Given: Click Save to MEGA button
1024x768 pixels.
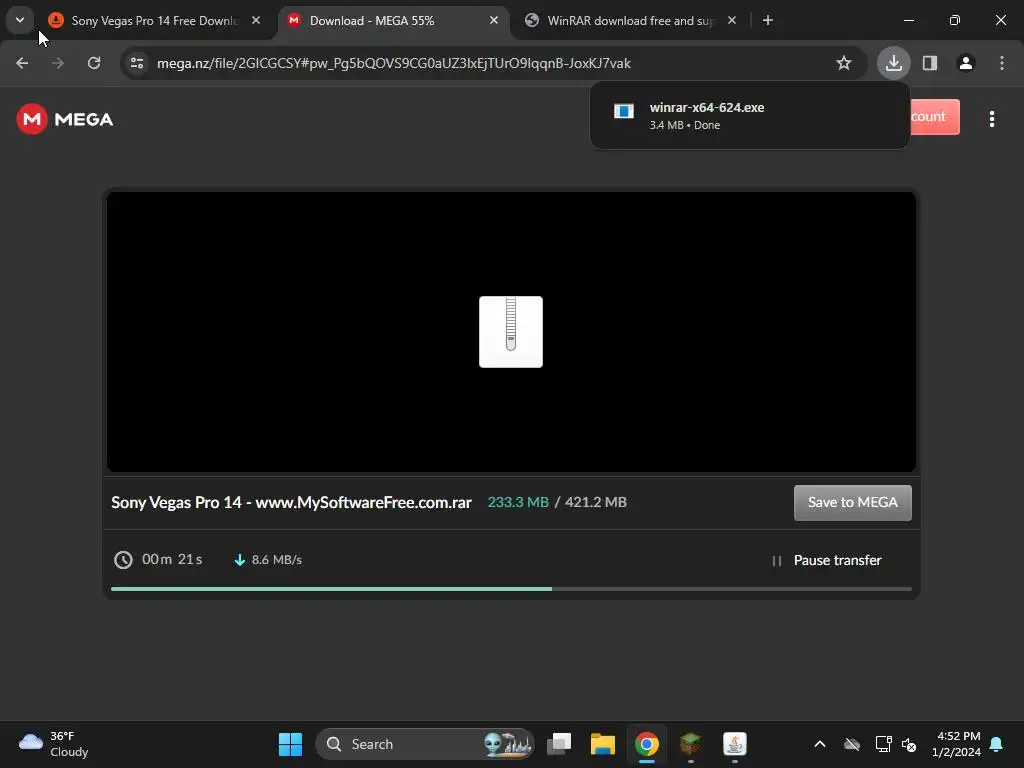Looking at the screenshot, I should pos(852,502).
